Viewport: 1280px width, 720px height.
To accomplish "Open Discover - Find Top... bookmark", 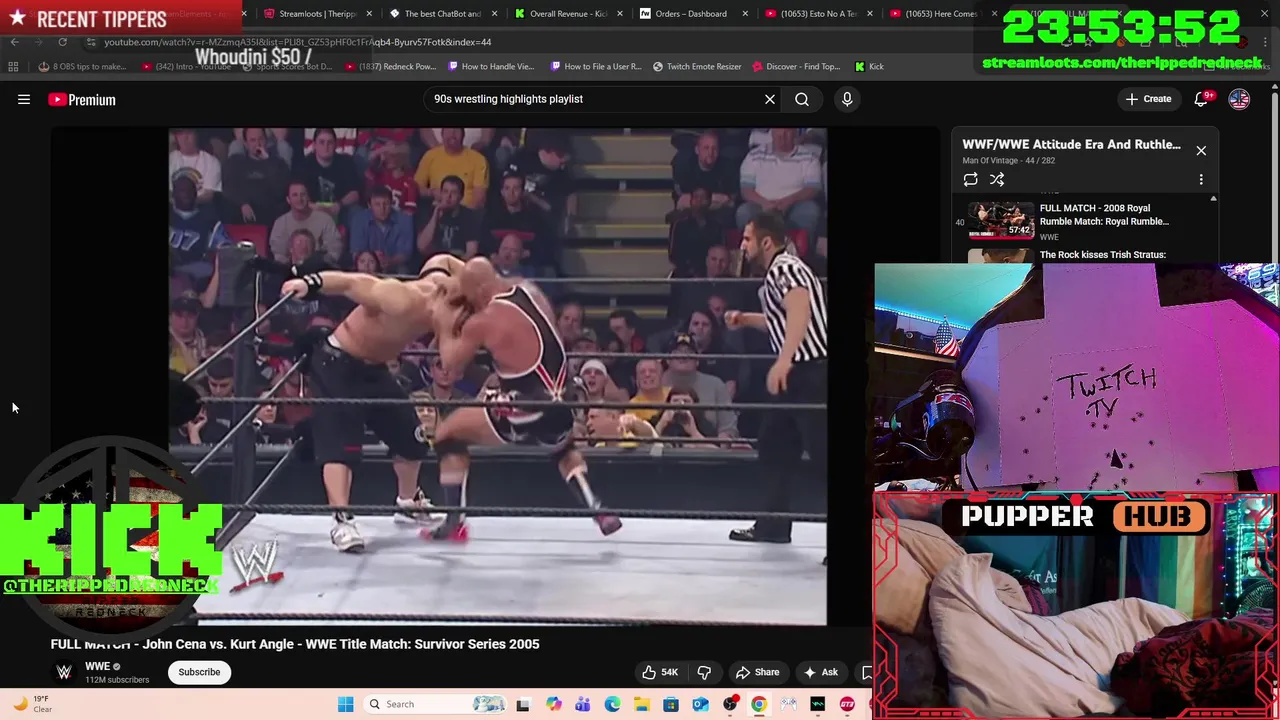I will click(x=796, y=67).
